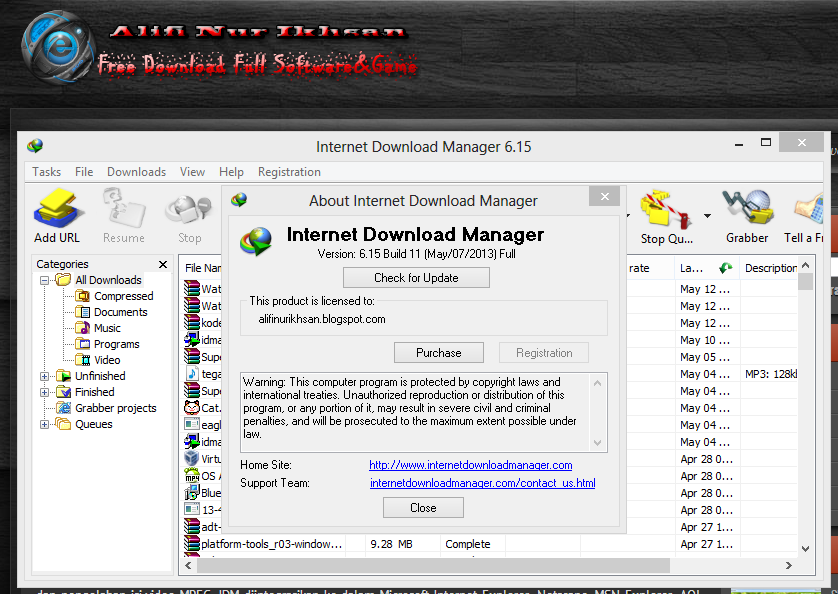Open the File menu
Viewport: 838px width, 594px height.
click(x=84, y=172)
